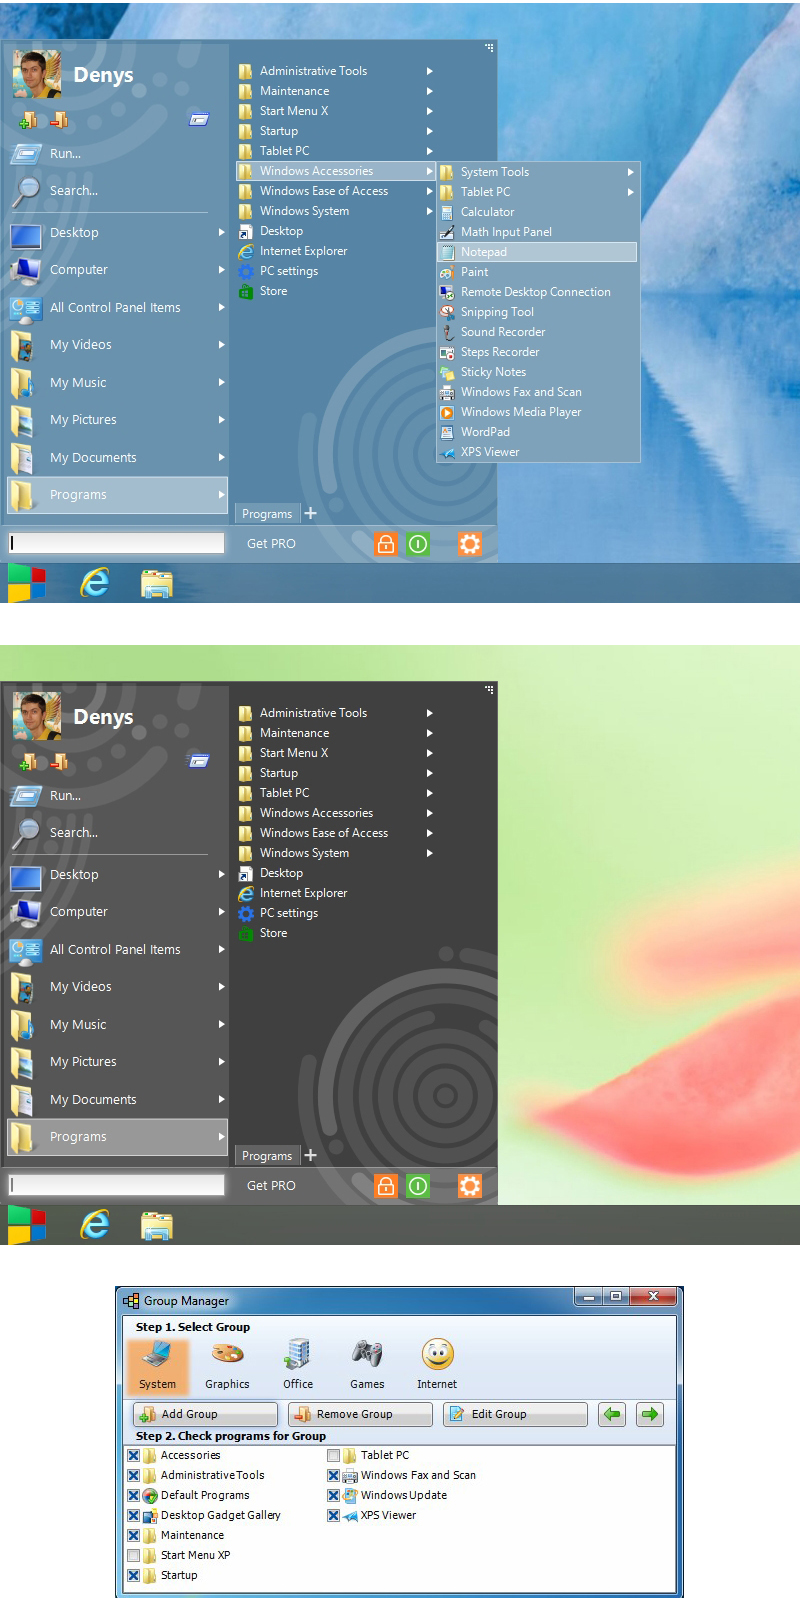The height and width of the screenshot is (1598, 800).
Task: Click the green right arrow in Group Manager
Action: coord(650,1414)
